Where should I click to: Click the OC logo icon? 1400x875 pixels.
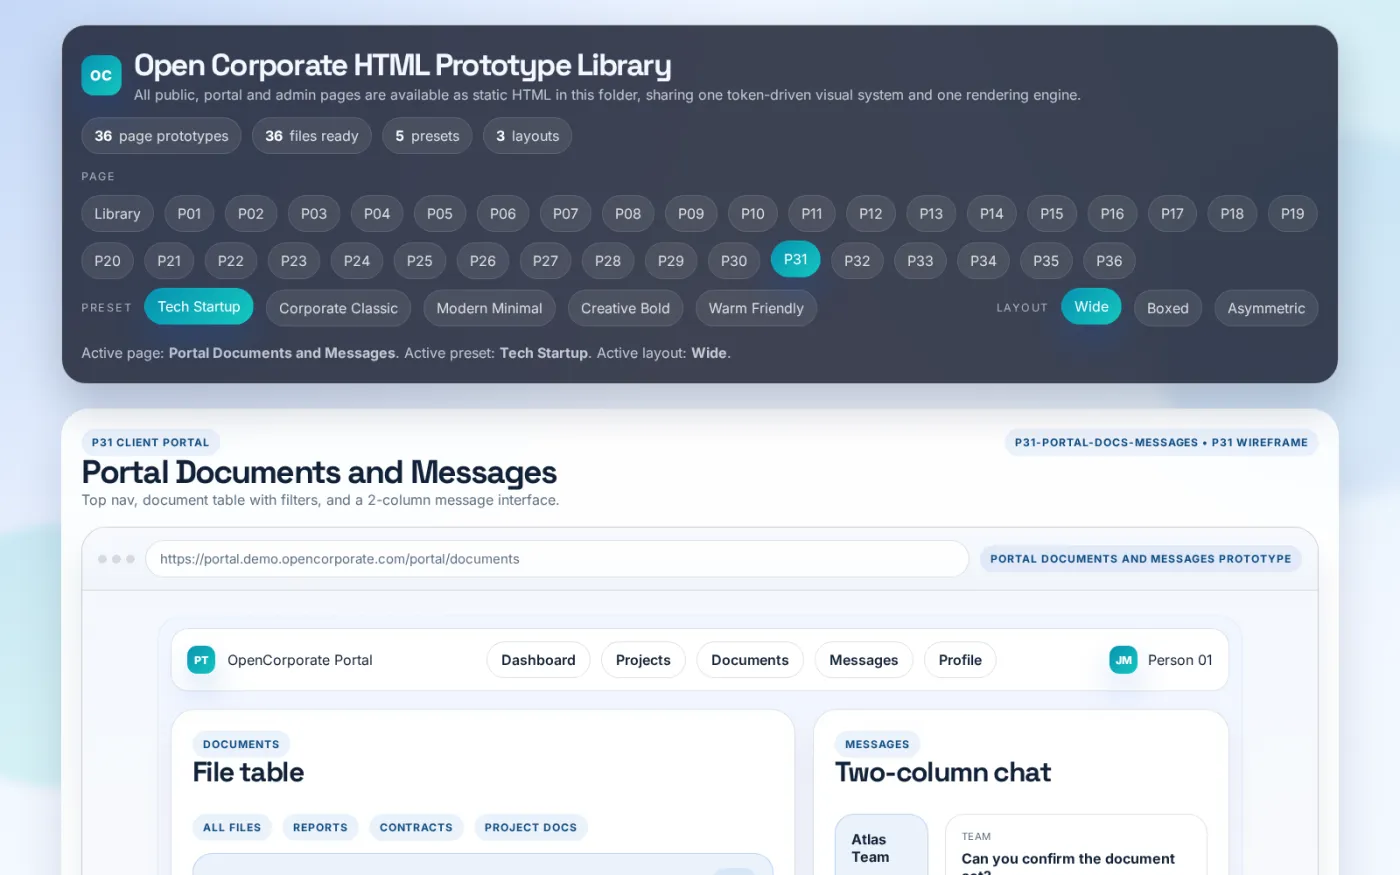(101, 75)
